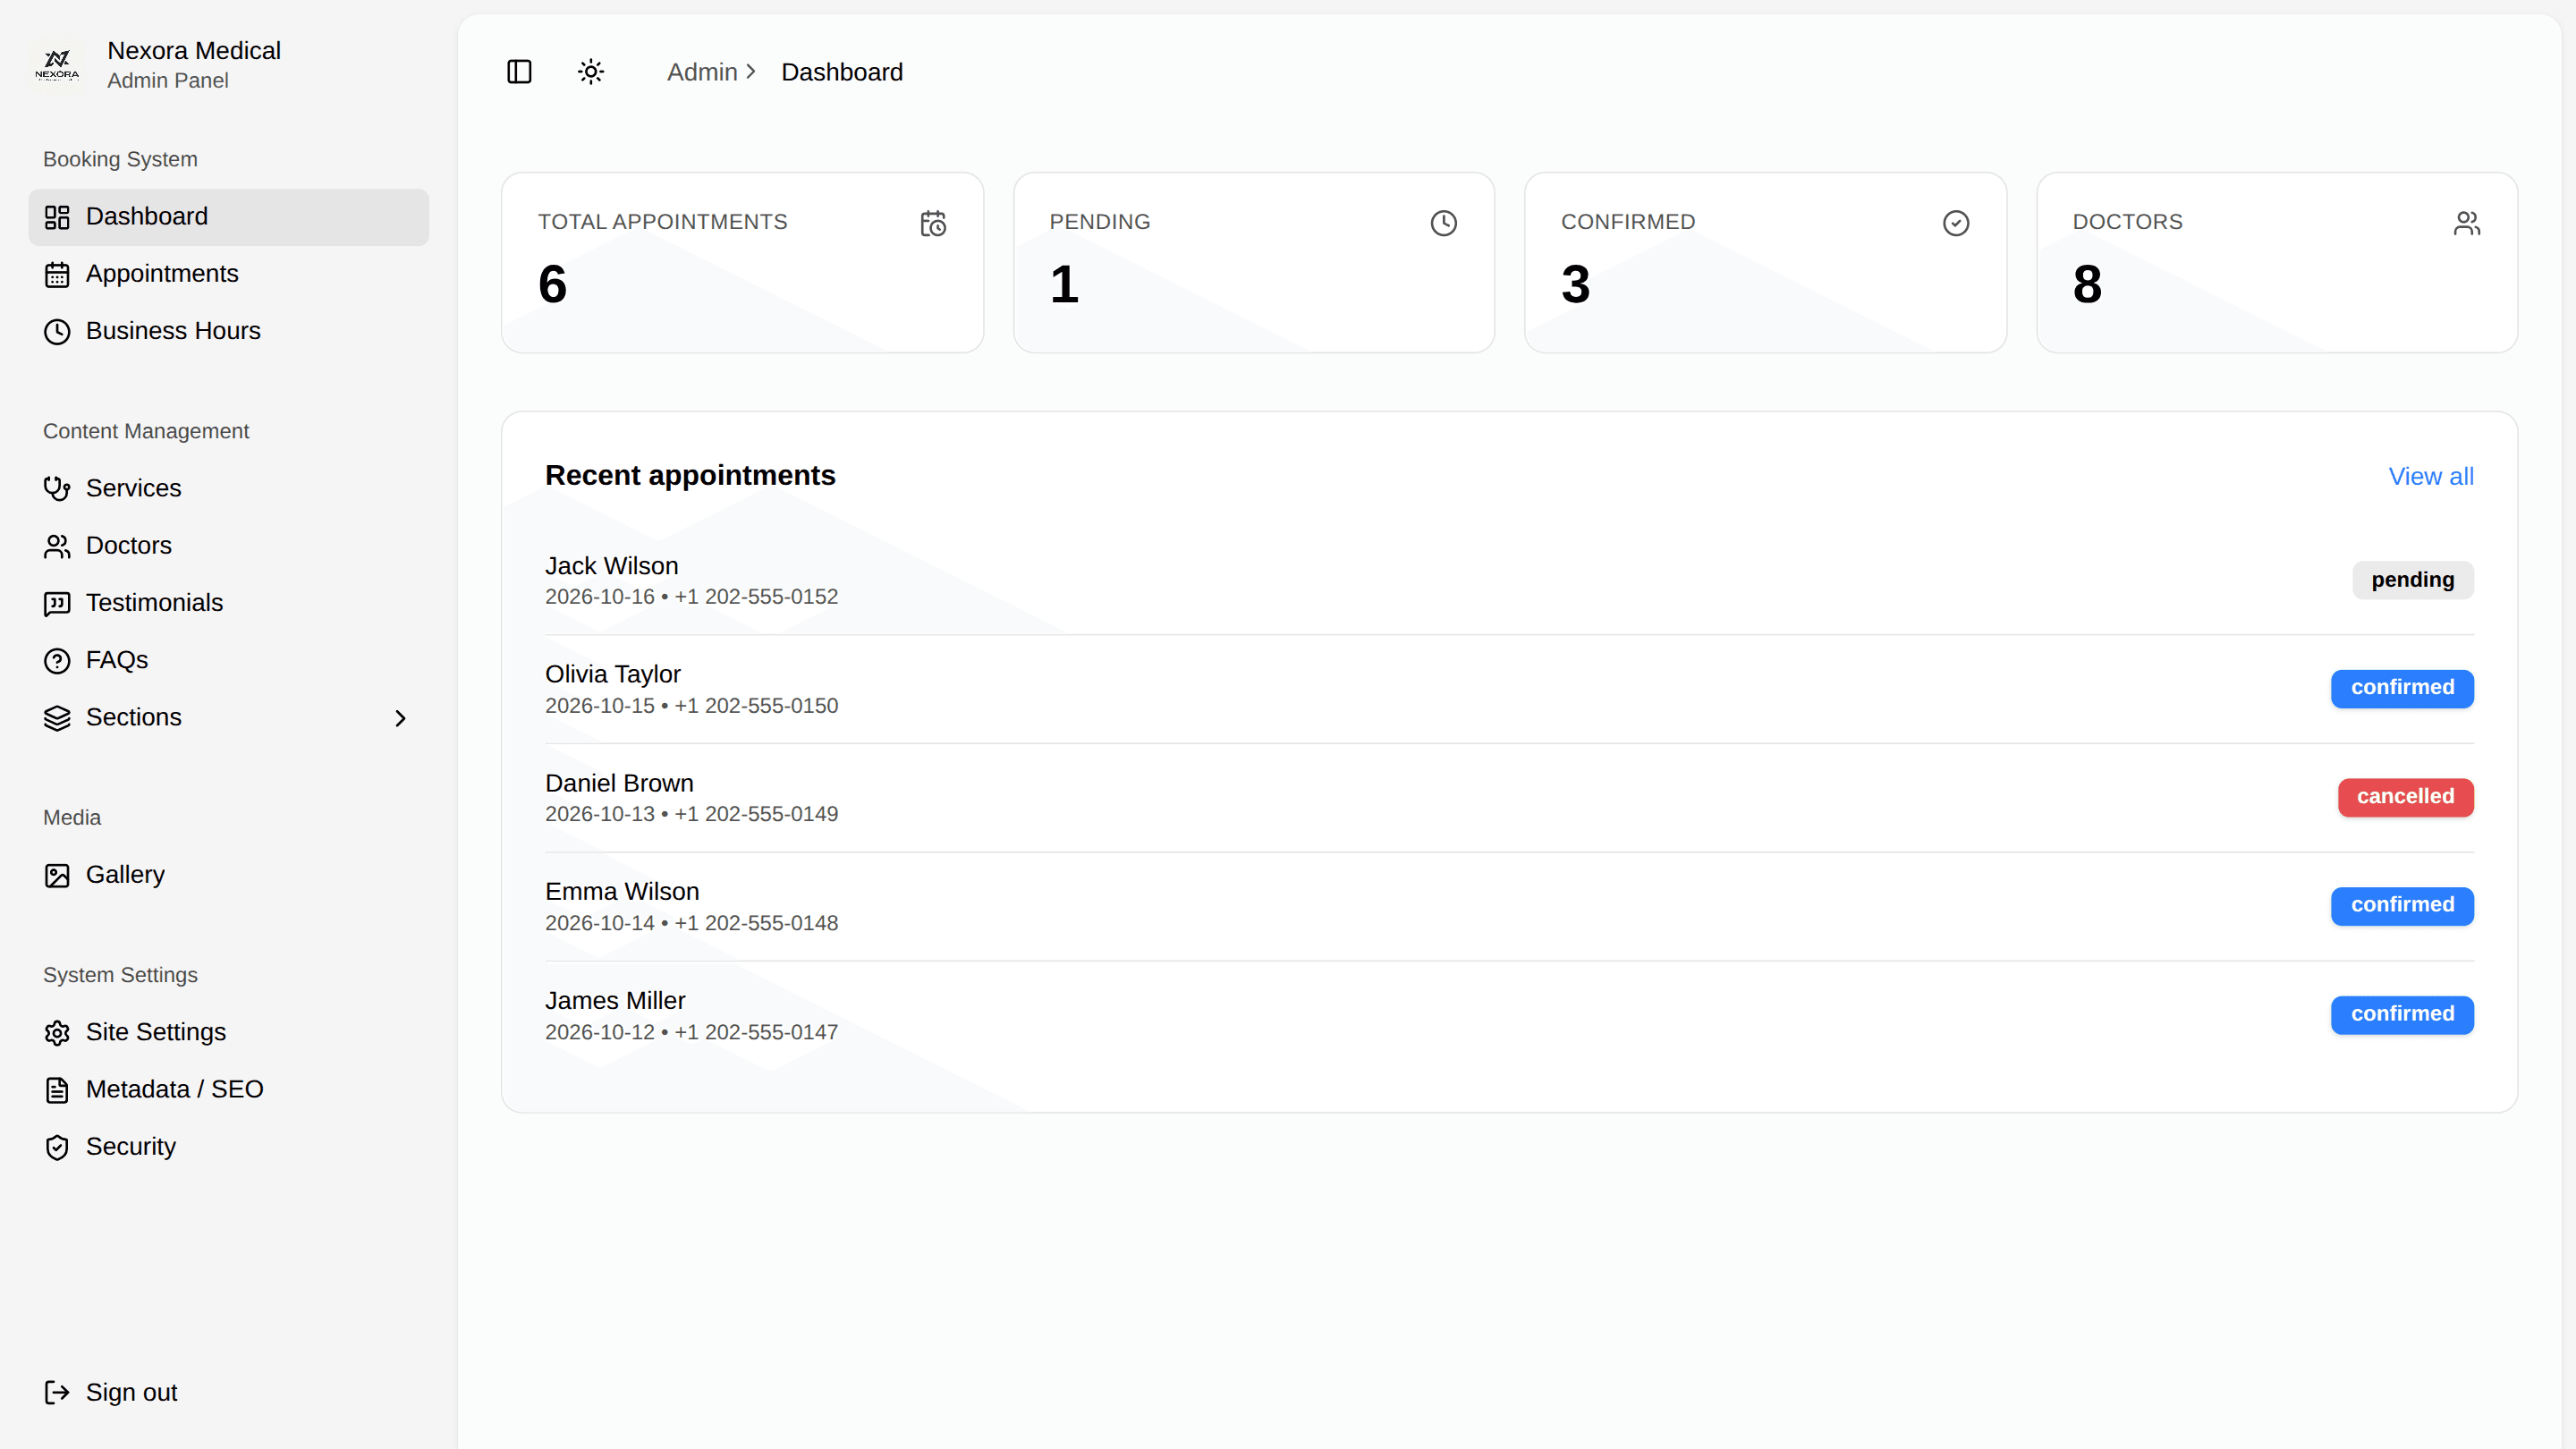Click the Dashboard breadcrumb label
This screenshot has width=2576, height=1449.
(842, 72)
